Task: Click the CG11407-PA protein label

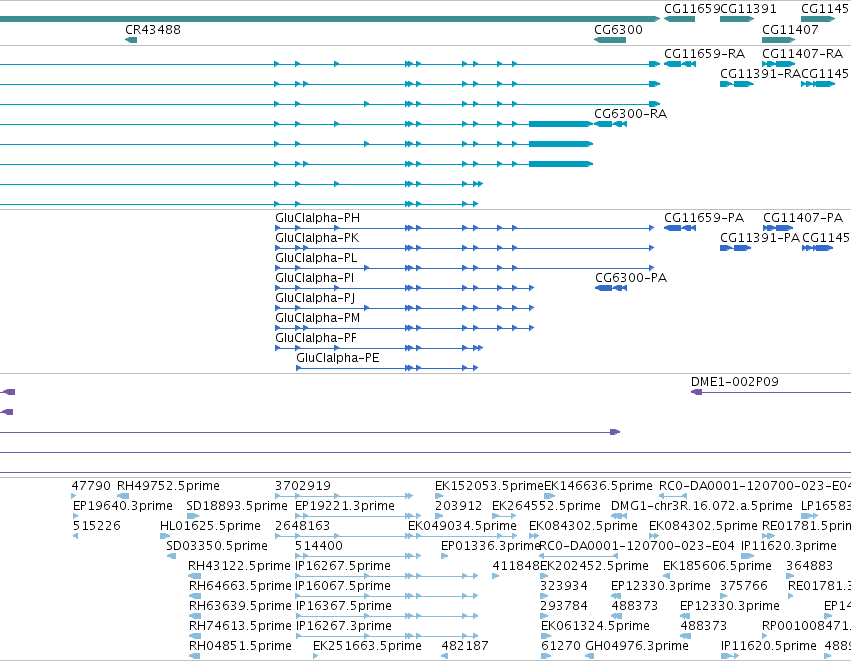Action: [x=803, y=218]
